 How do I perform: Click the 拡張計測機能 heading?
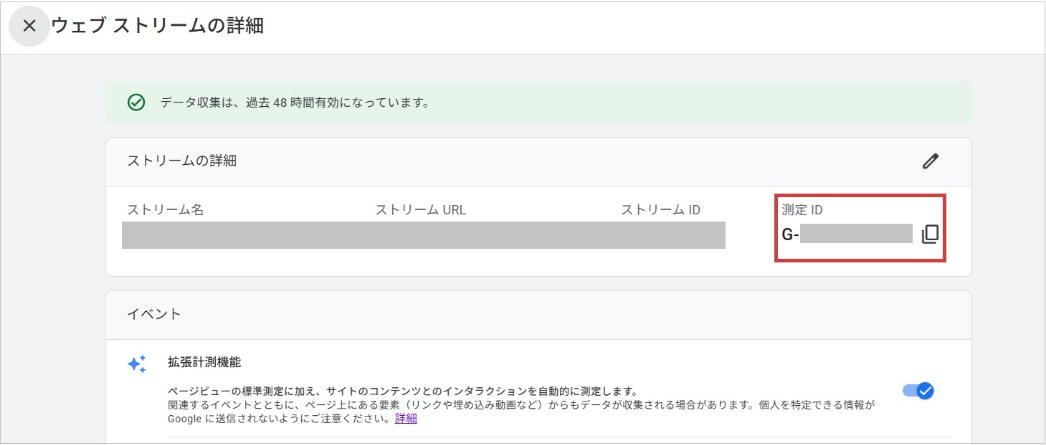pyautogui.click(x=205, y=363)
